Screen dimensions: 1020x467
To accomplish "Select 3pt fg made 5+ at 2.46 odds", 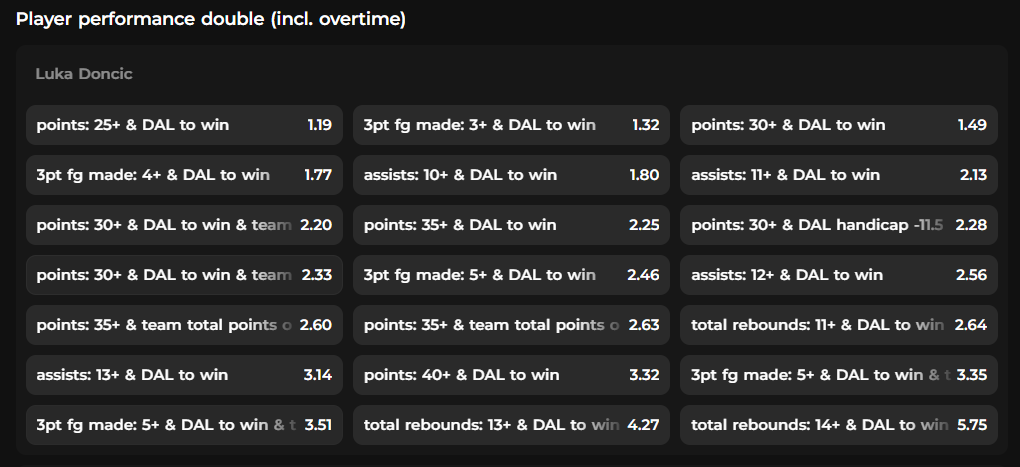I will [511, 275].
